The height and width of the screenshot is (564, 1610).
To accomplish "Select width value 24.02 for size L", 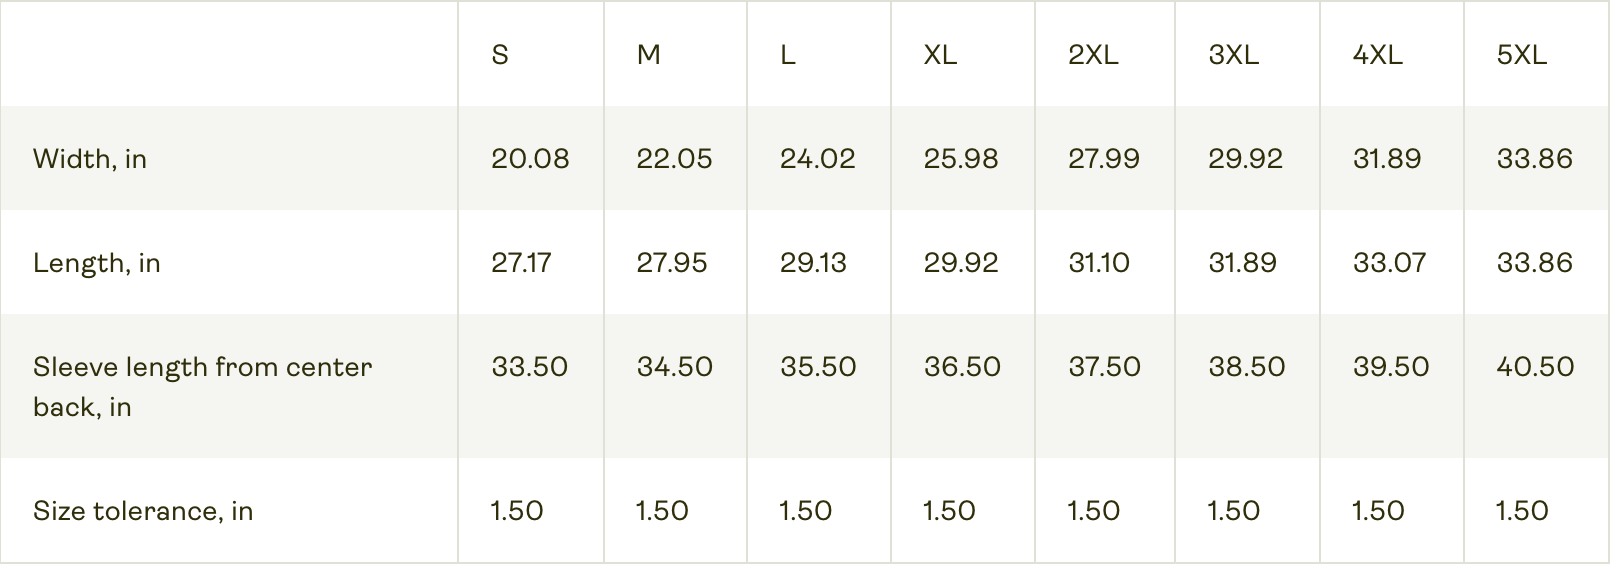I will coord(817,159).
